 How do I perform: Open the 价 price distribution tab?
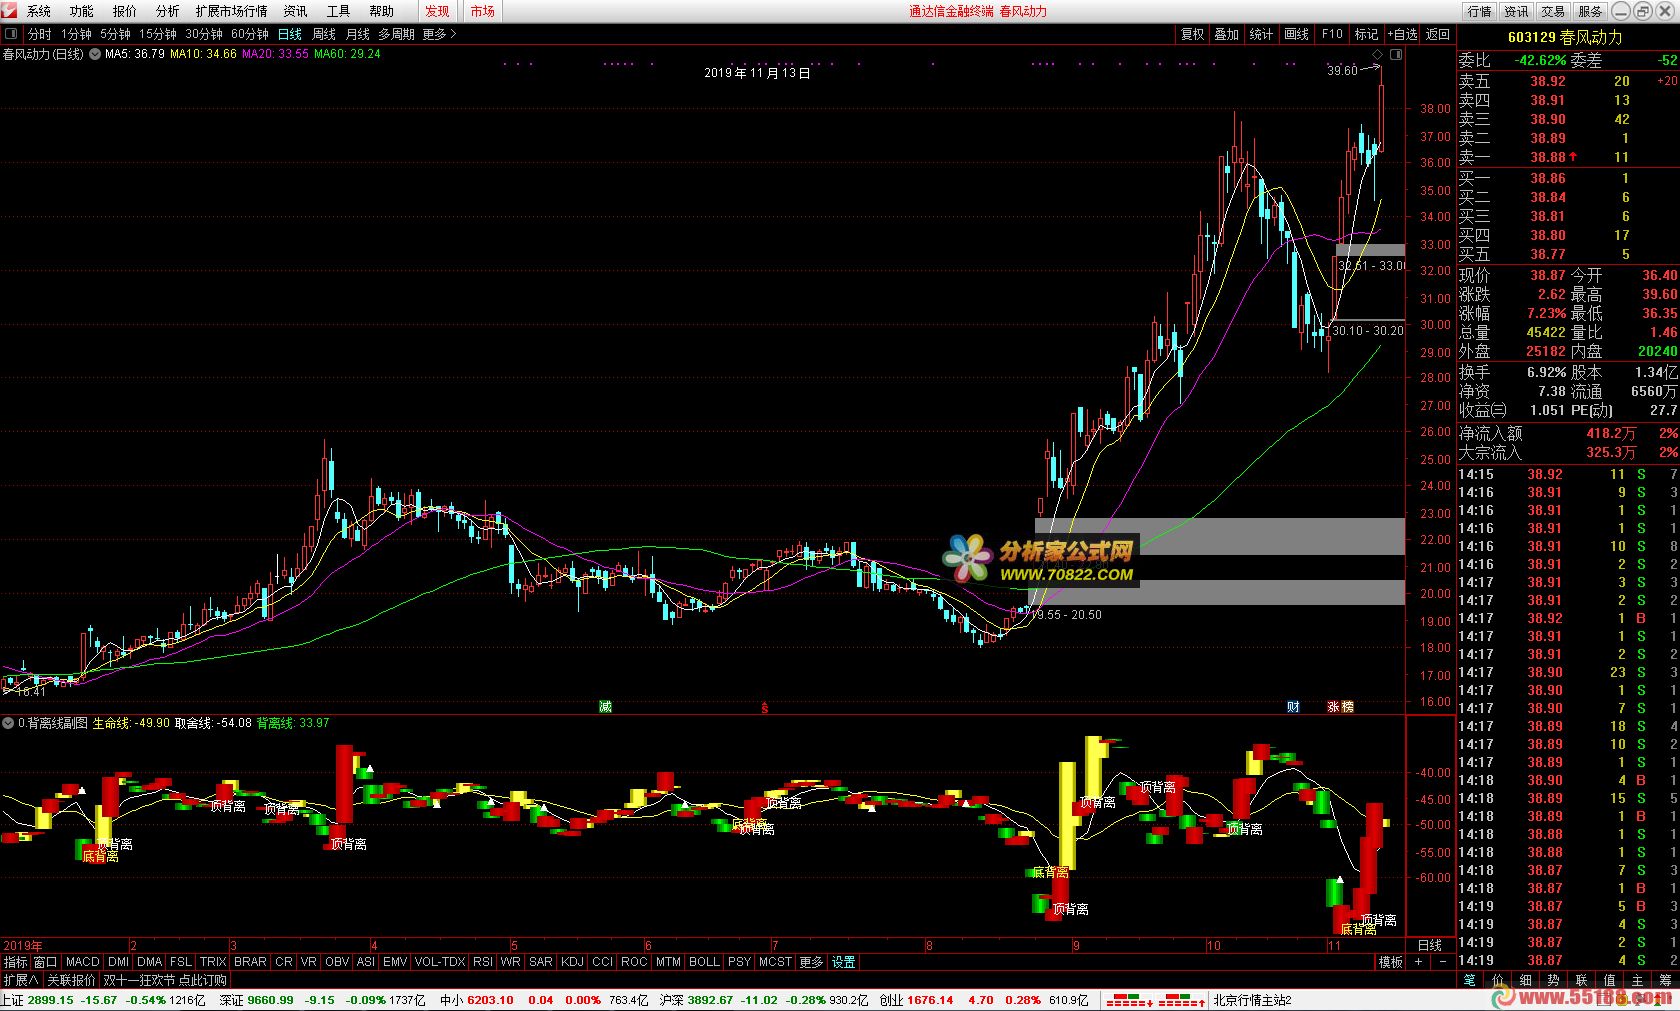click(x=1498, y=980)
